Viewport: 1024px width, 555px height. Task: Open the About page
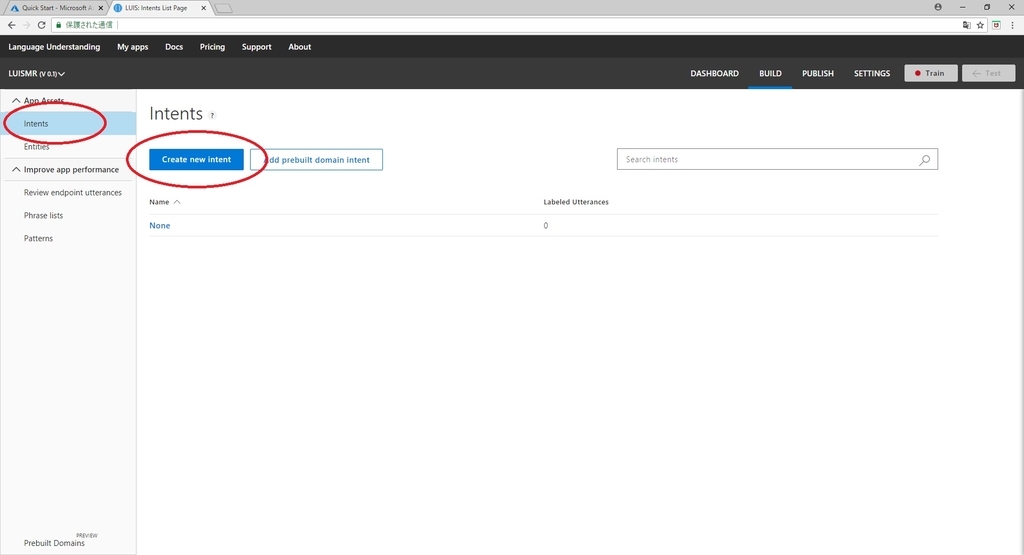pos(300,47)
